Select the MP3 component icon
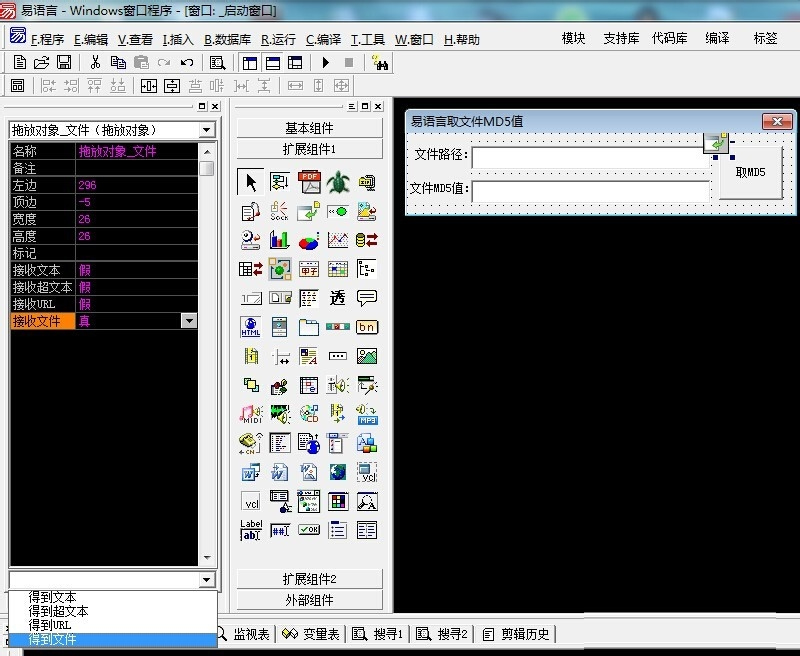 [367, 414]
